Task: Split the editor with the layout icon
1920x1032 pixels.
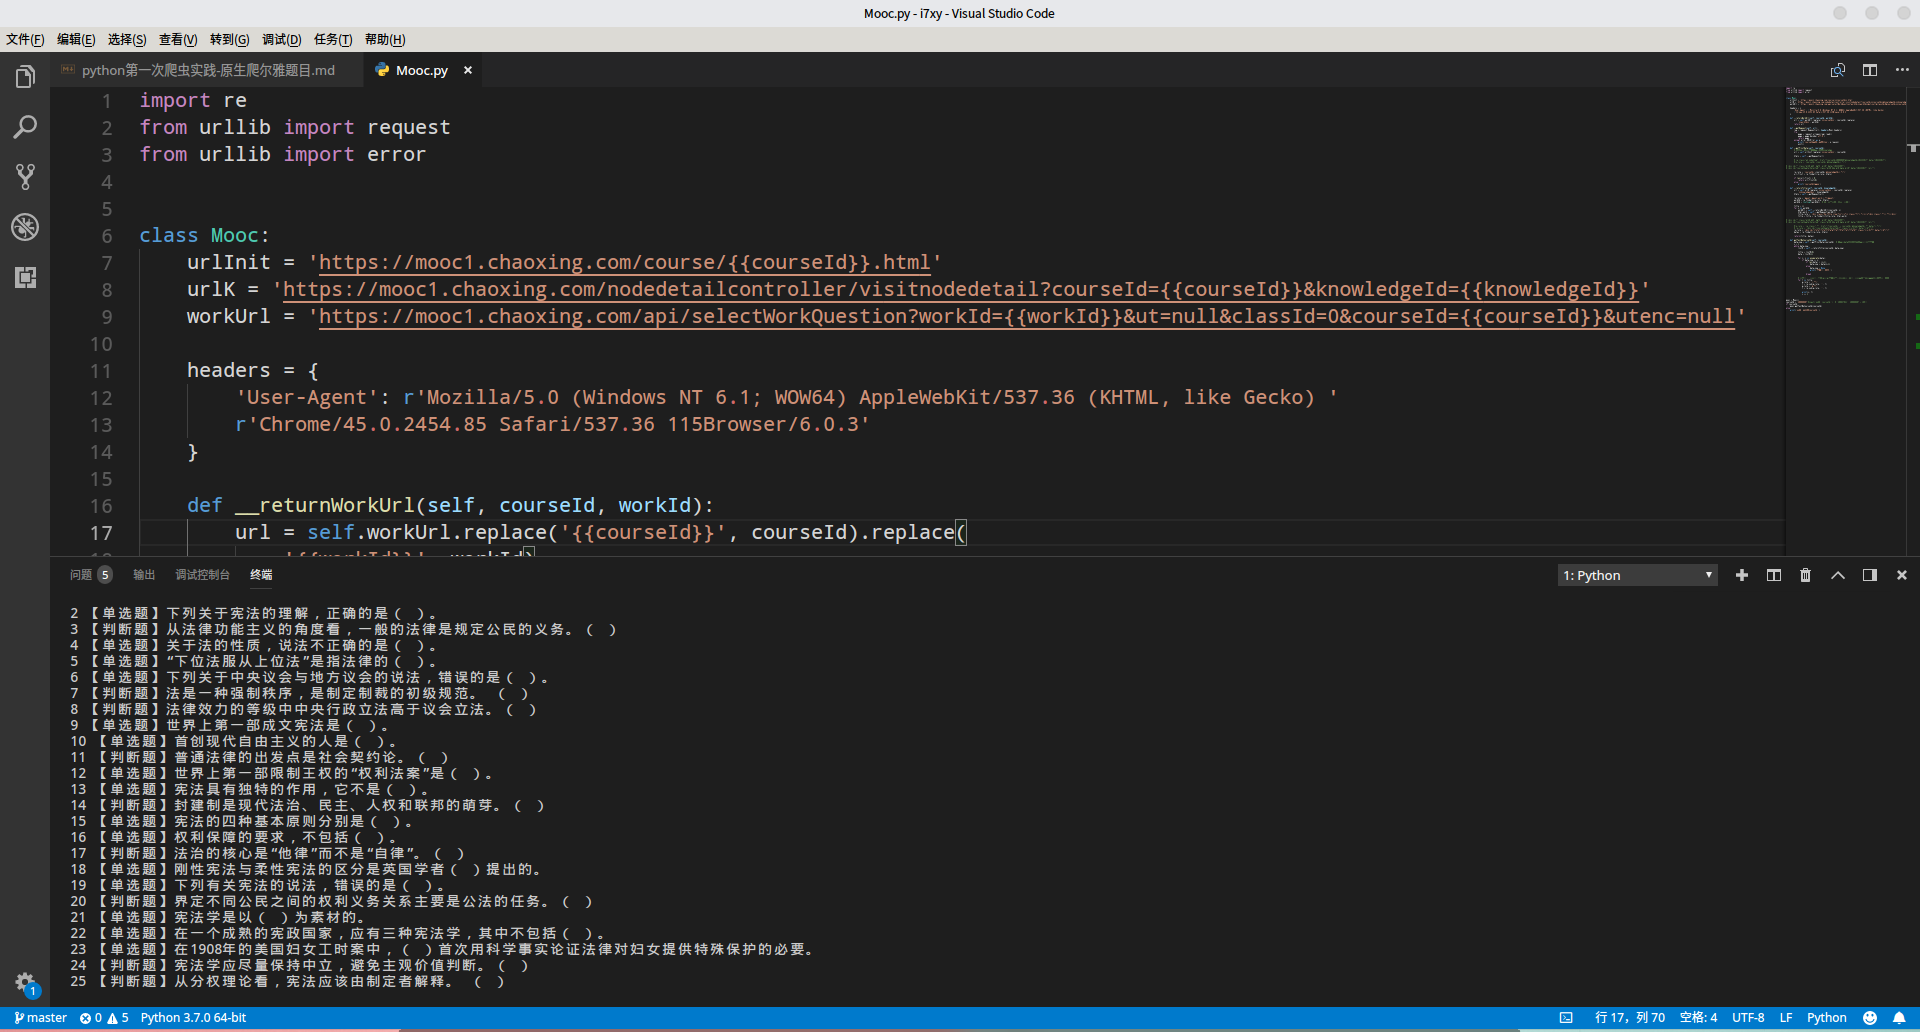Action: pyautogui.click(x=1869, y=70)
